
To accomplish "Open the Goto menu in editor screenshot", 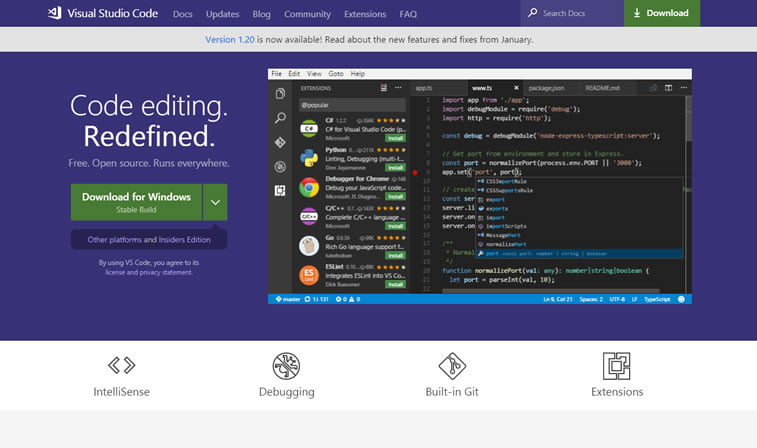I will pos(336,74).
